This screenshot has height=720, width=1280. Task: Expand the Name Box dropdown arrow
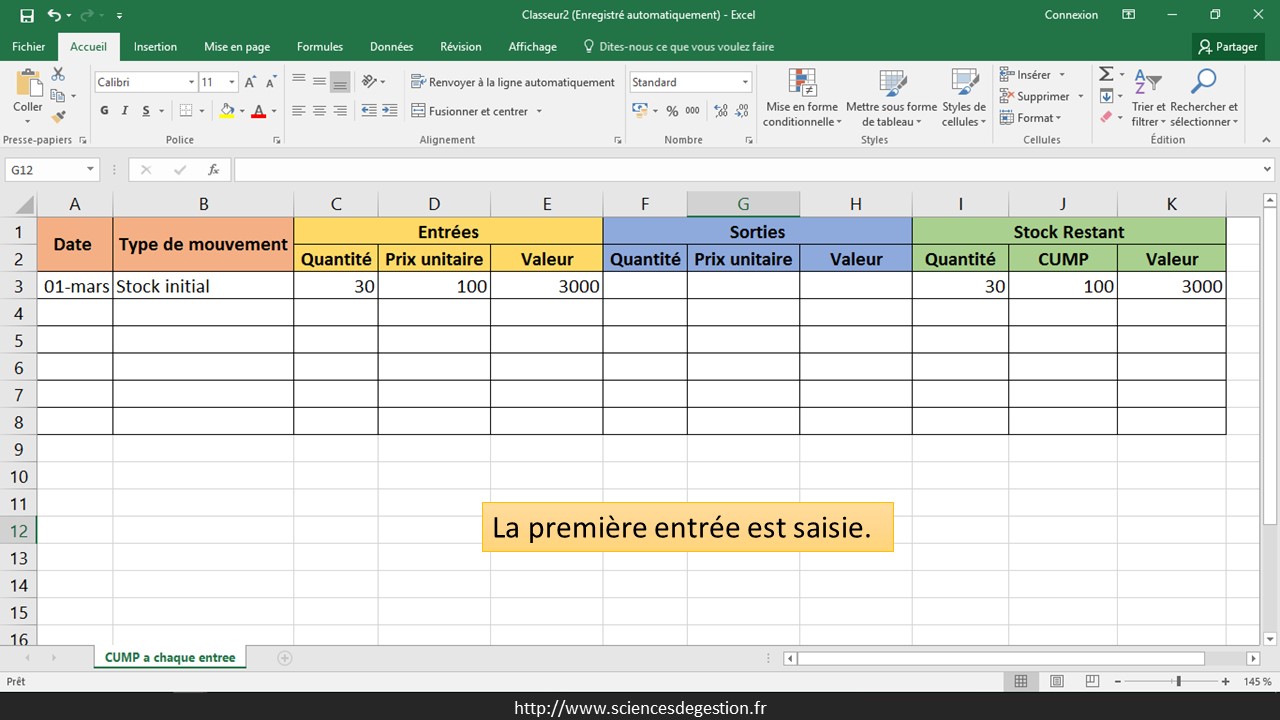pos(90,170)
